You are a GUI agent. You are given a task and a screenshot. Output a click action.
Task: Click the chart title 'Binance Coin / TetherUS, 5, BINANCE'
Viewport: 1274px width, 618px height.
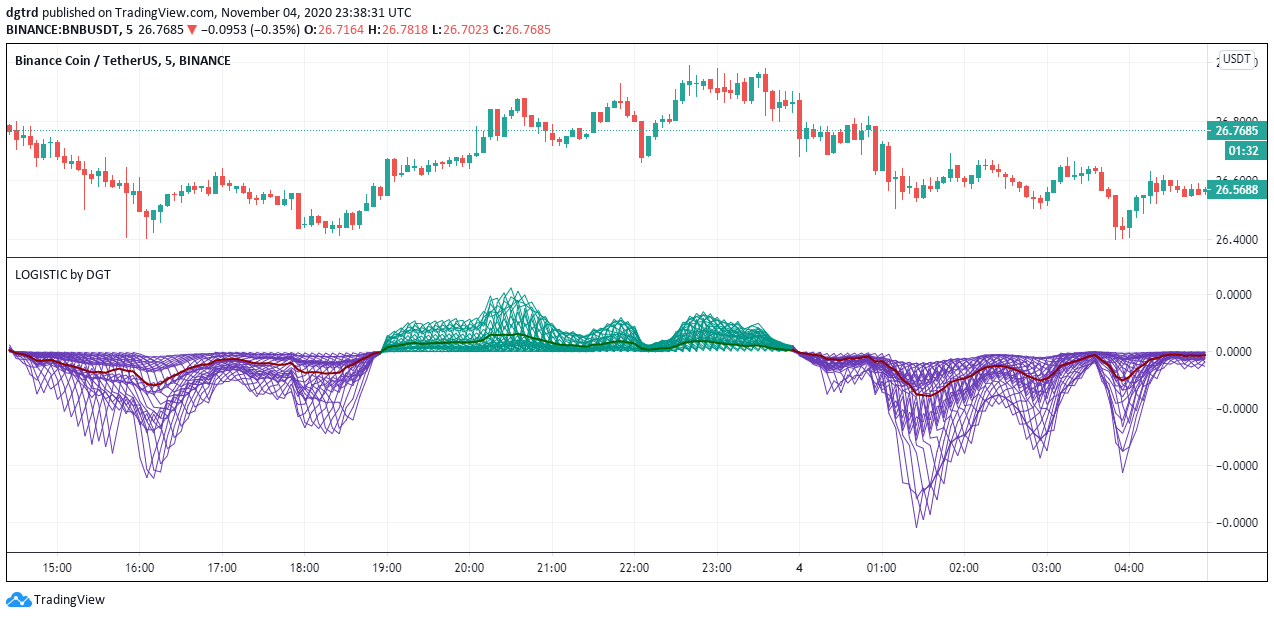tap(122, 61)
